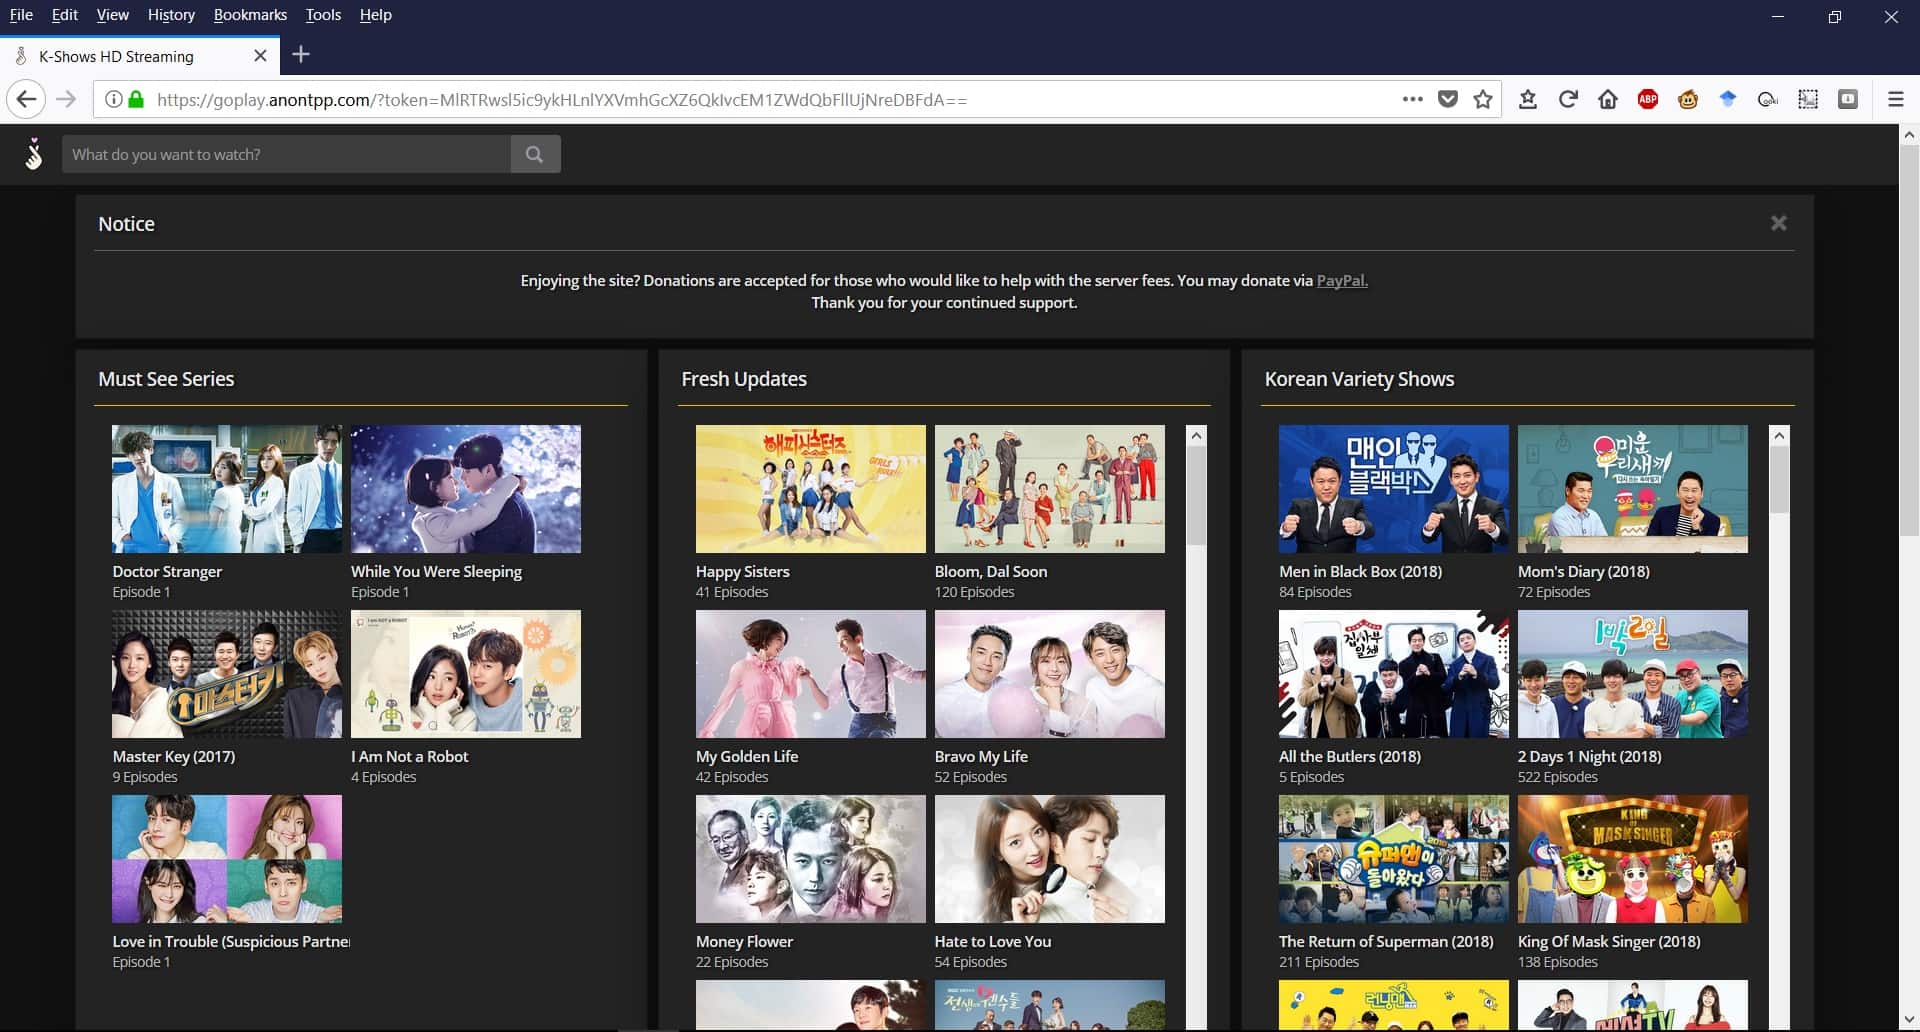Go to the browser home page icon

tap(1608, 99)
